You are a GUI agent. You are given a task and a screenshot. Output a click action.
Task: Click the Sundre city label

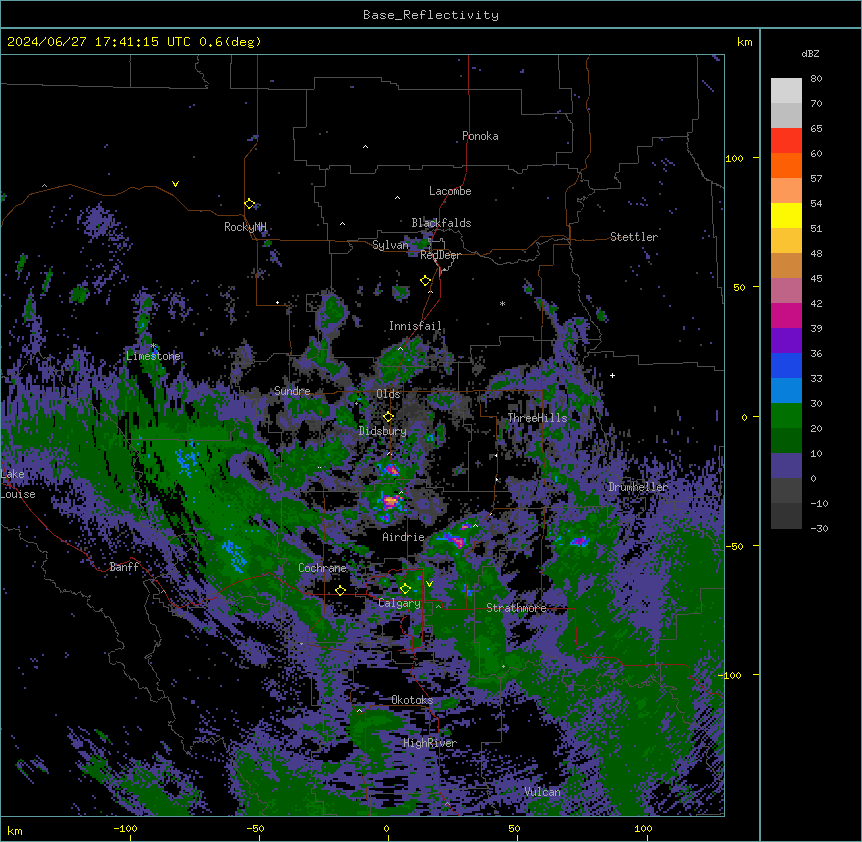(x=292, y=391)
